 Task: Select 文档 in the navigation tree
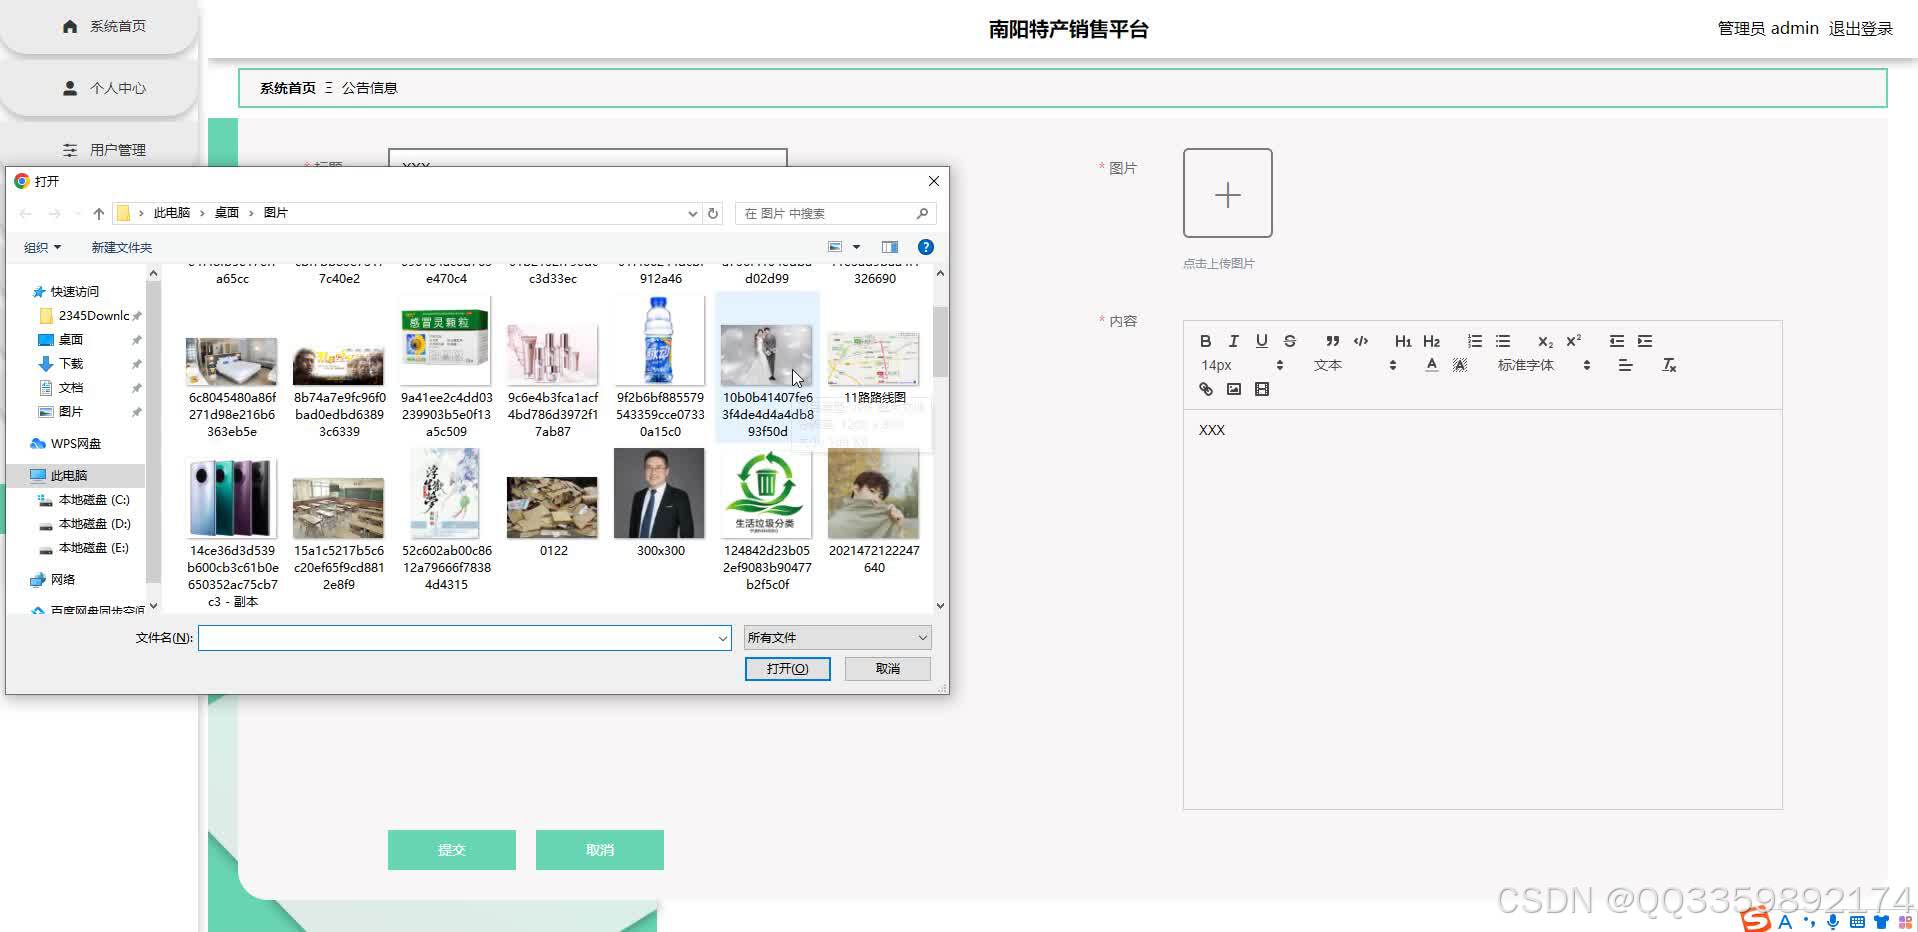70,388
